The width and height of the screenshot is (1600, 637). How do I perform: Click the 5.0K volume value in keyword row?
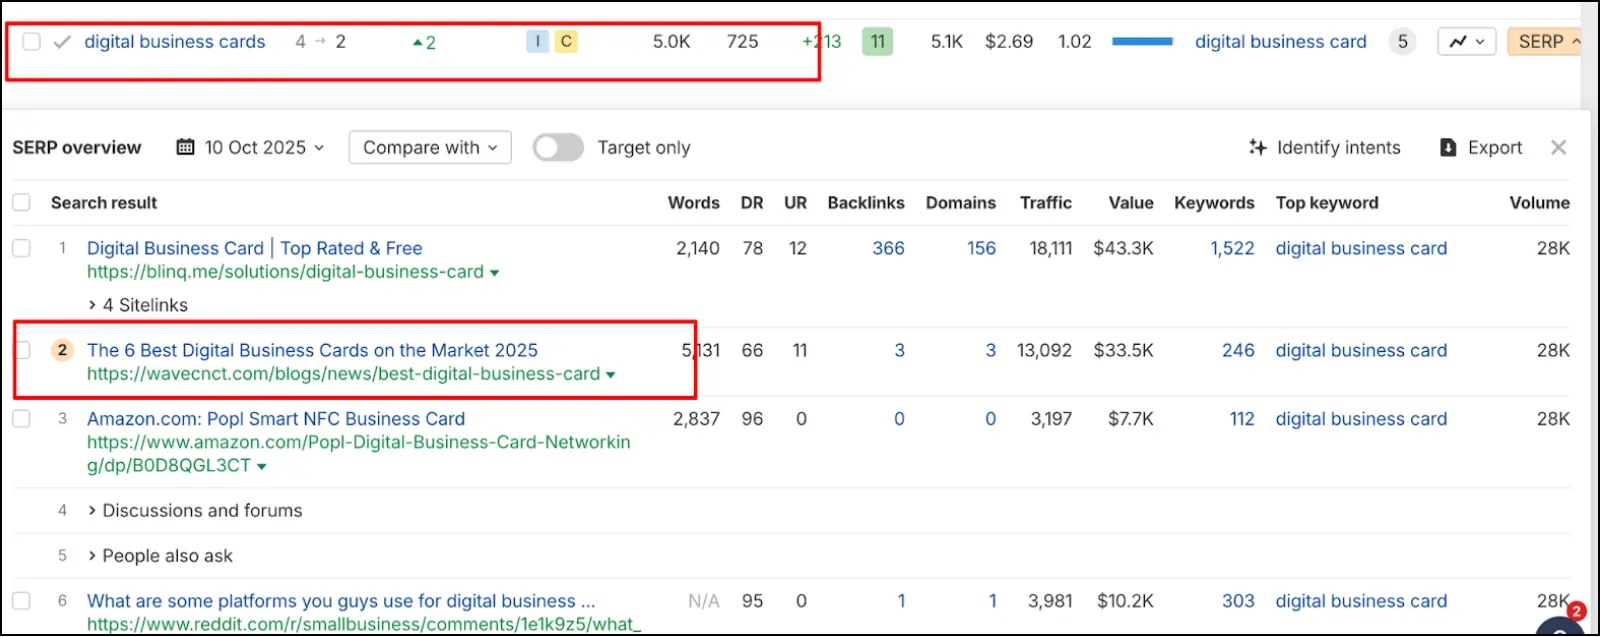point(672,42)
